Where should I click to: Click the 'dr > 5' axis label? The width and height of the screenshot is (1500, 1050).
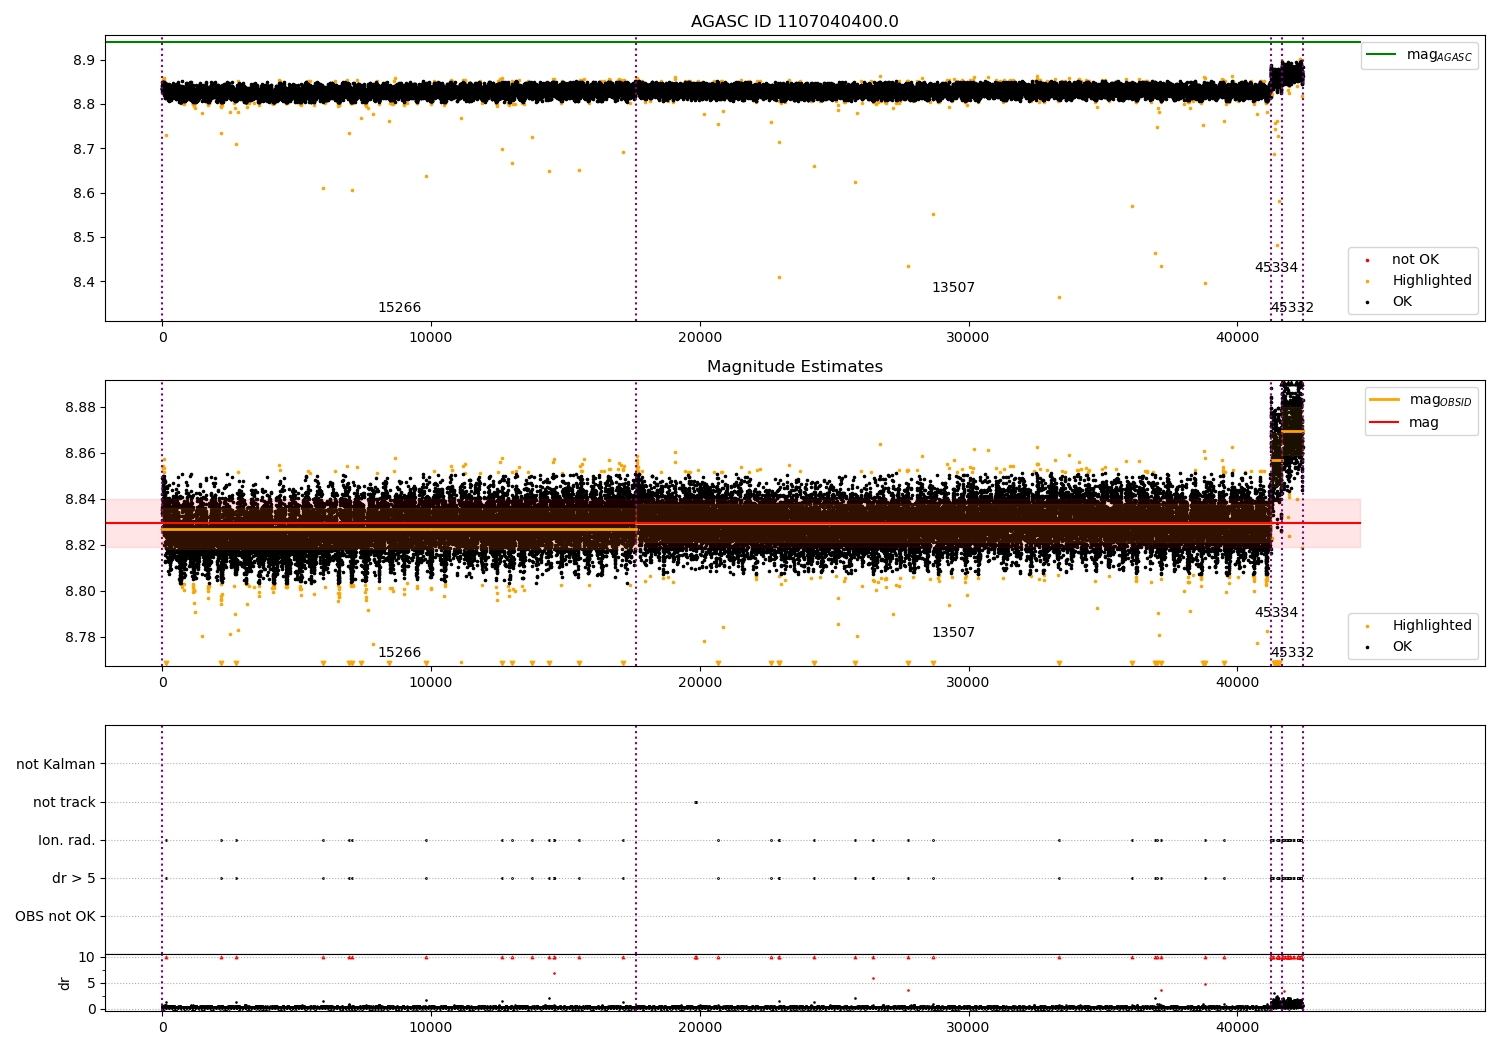74,879
